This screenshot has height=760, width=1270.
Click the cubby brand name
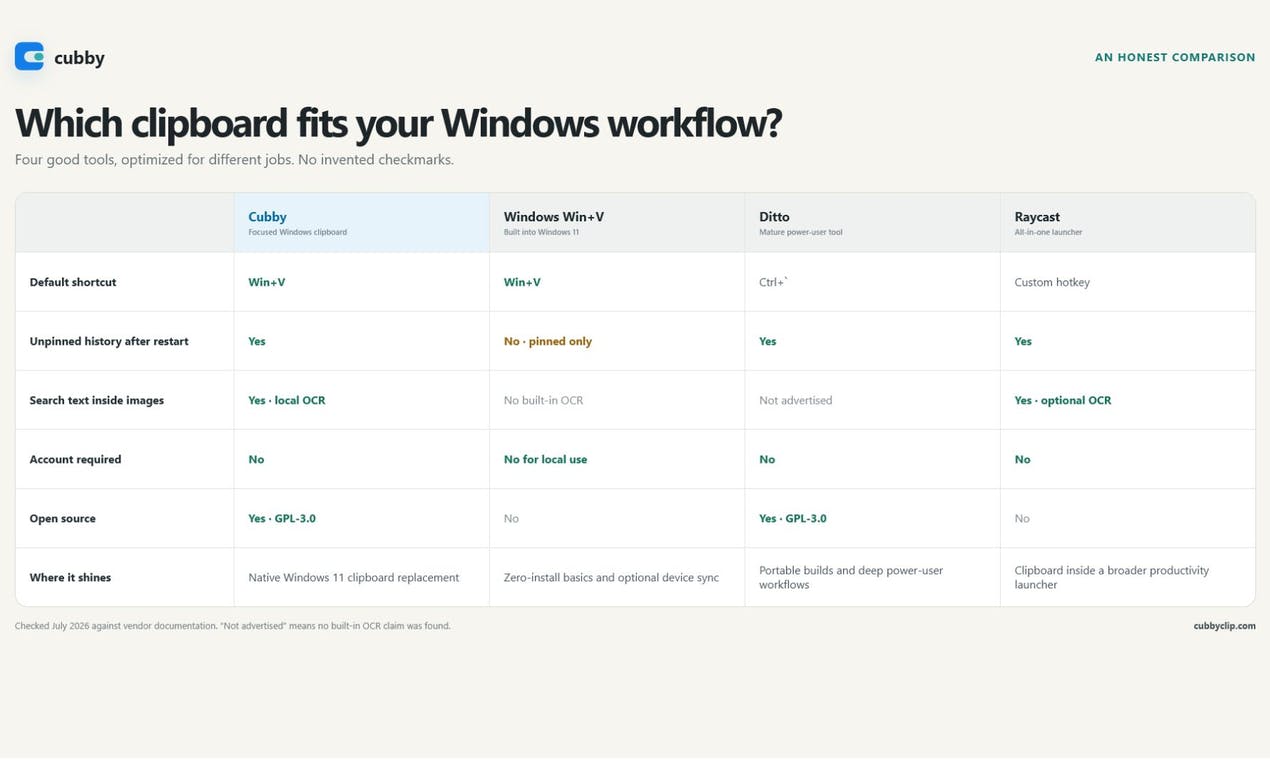(x=79, y=58)
